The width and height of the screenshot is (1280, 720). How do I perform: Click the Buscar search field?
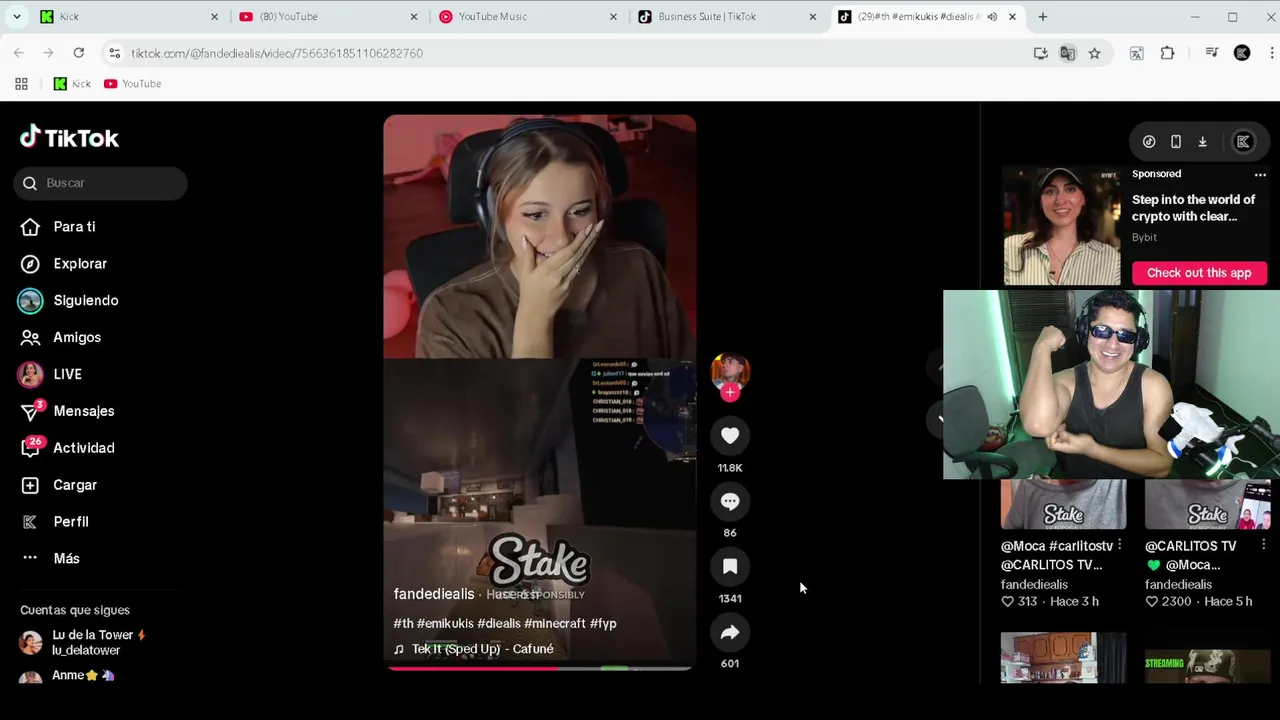point(101,183)
